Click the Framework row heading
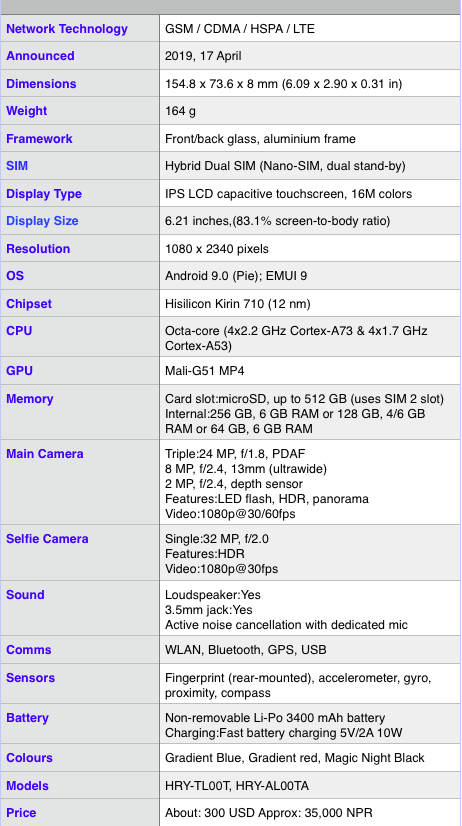Image resolution: width=462 pixels, height=826 pixels. click(x=39, y=139)
